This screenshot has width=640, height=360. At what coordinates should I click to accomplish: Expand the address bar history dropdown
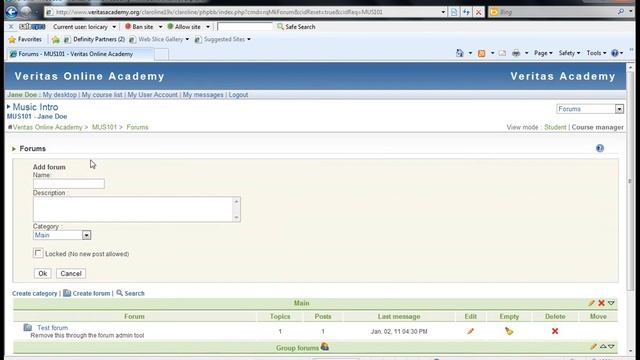pos(443,12)
